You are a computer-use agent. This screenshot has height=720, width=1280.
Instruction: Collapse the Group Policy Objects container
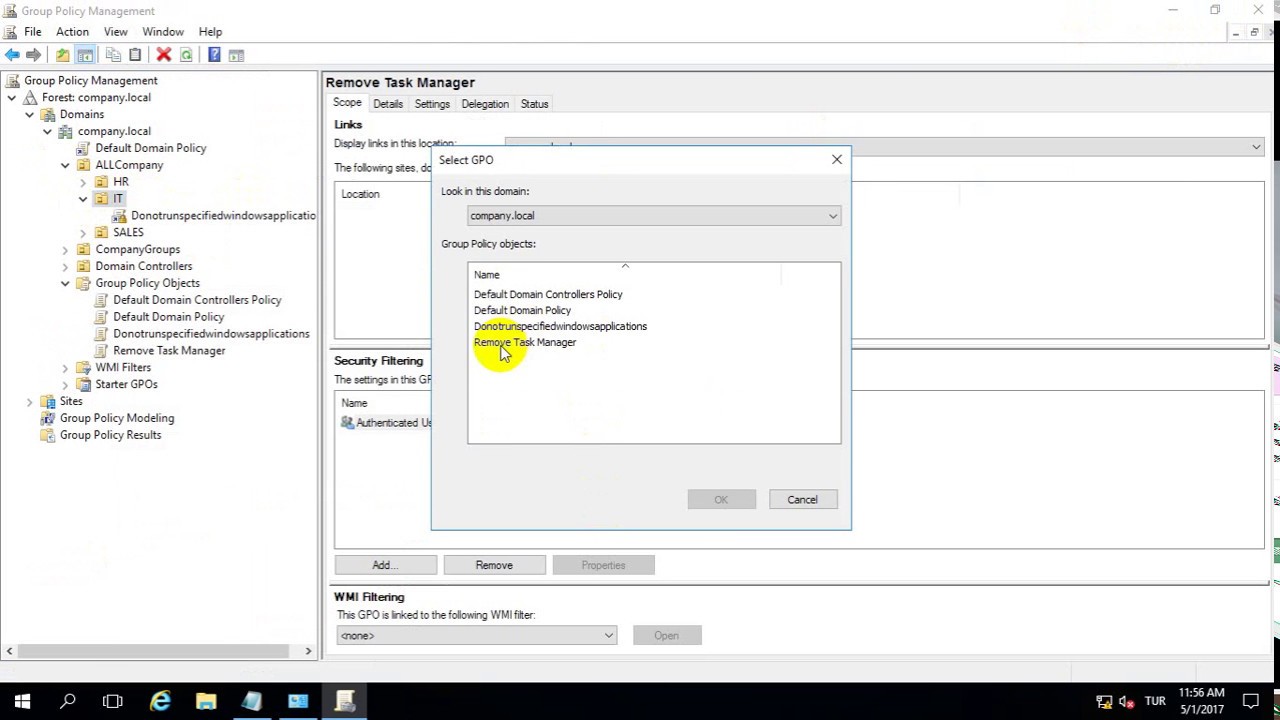66,283
